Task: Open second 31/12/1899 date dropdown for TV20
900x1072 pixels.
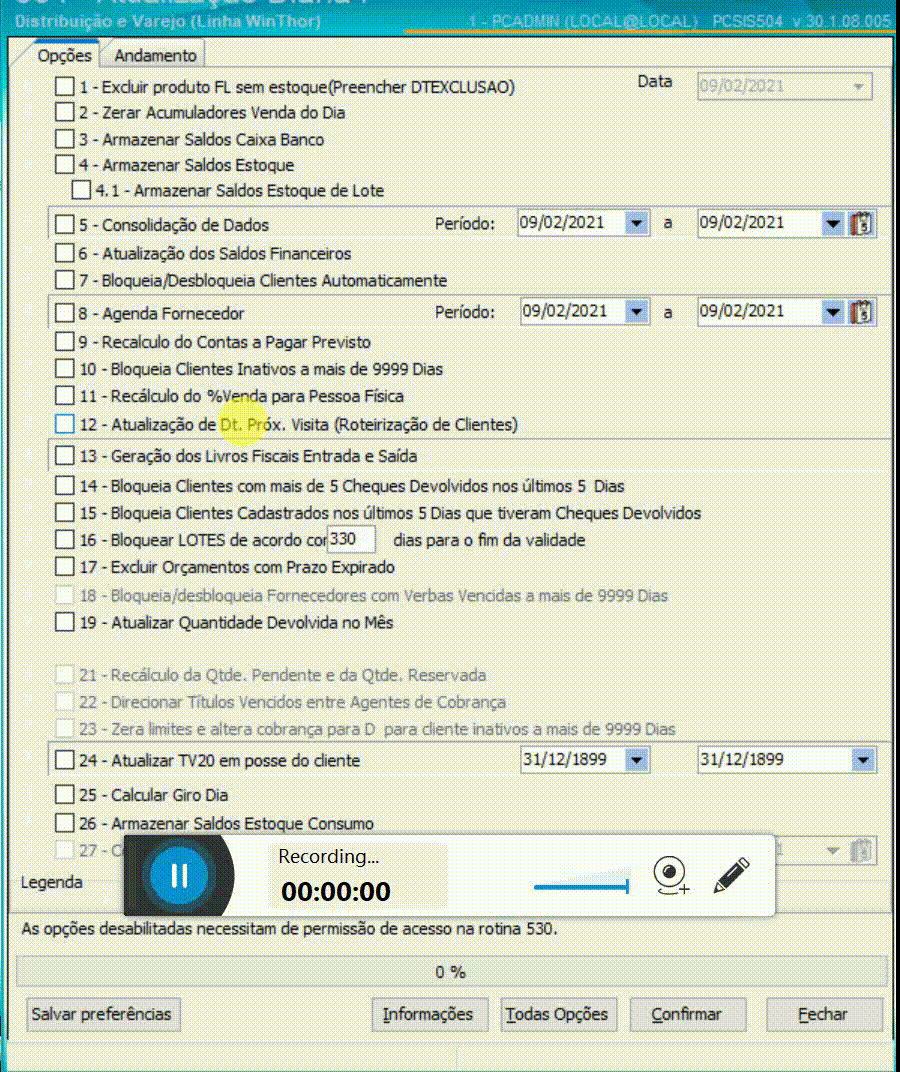Action: coord(864,760)
